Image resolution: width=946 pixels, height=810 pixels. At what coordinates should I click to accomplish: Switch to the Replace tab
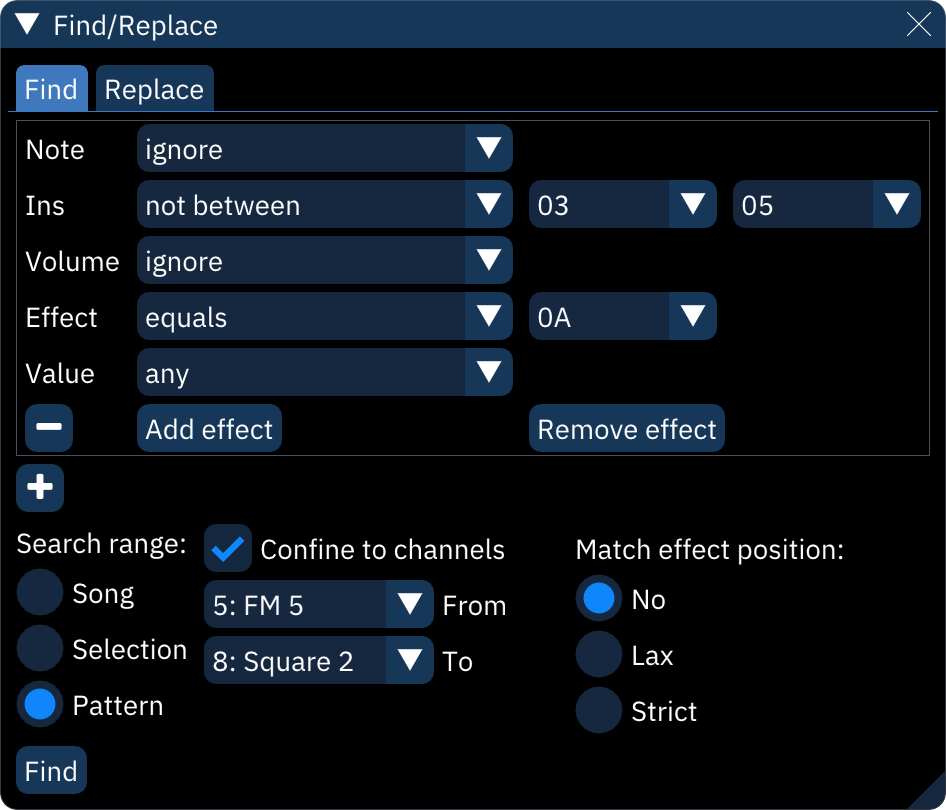(154, 90)
